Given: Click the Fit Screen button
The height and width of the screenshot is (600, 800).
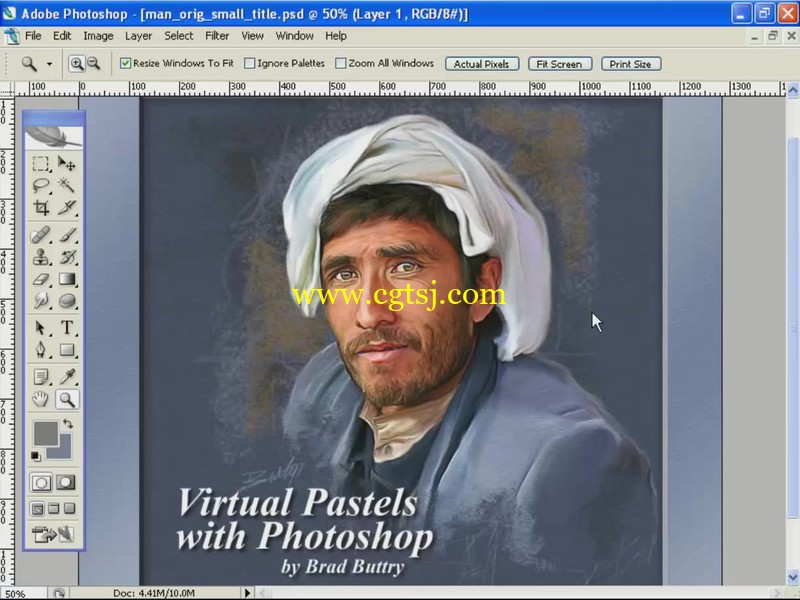Looking at the screenshot, I should pos(559,64).
